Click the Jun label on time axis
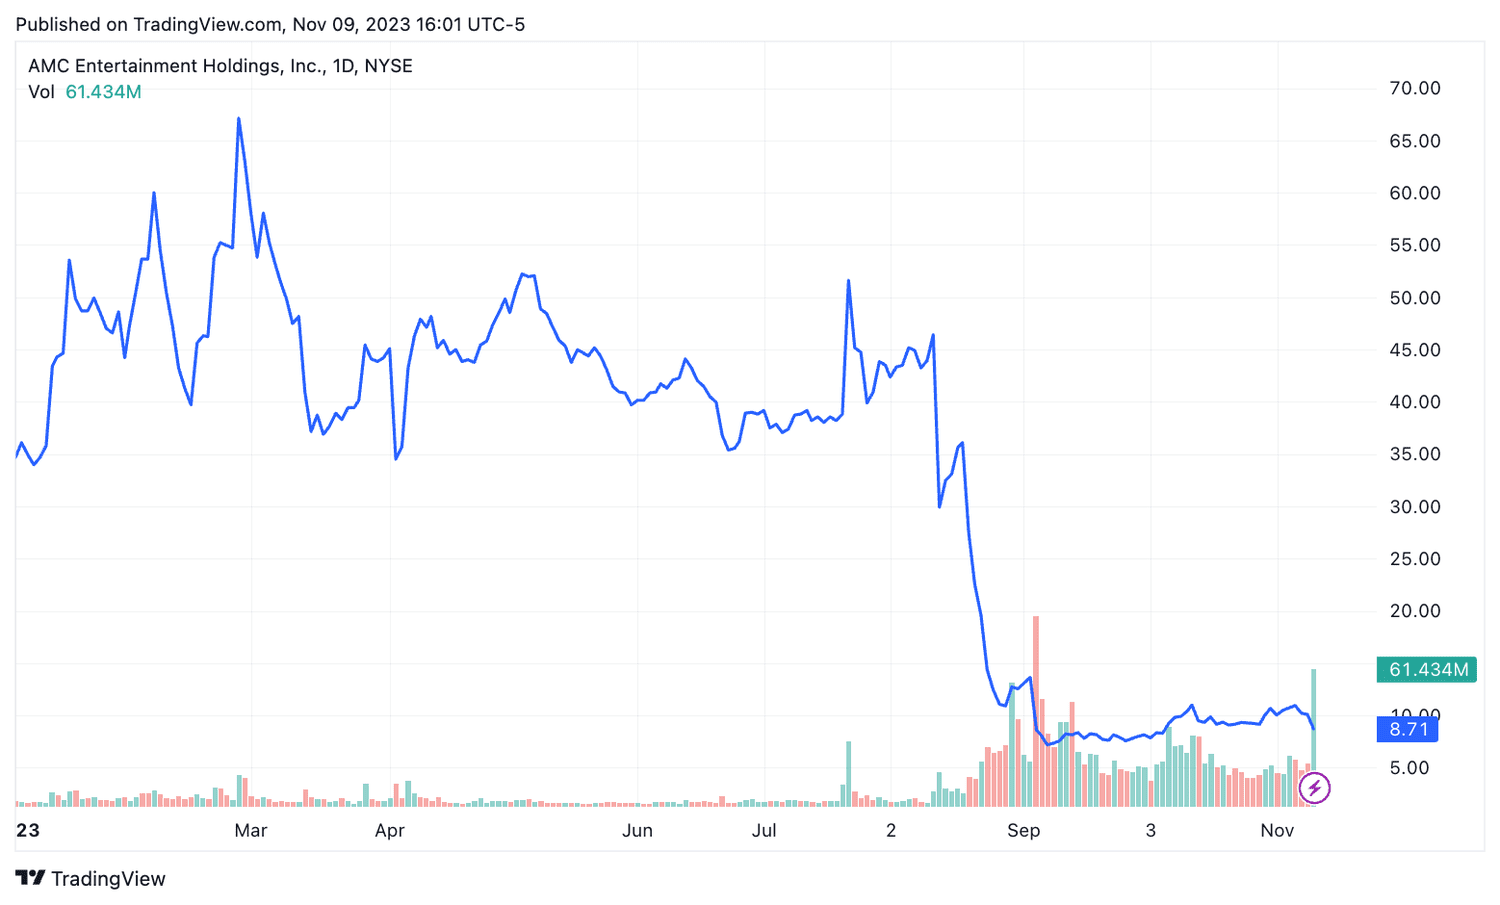This screenshot has height=905, width=1500. [637, 830]
